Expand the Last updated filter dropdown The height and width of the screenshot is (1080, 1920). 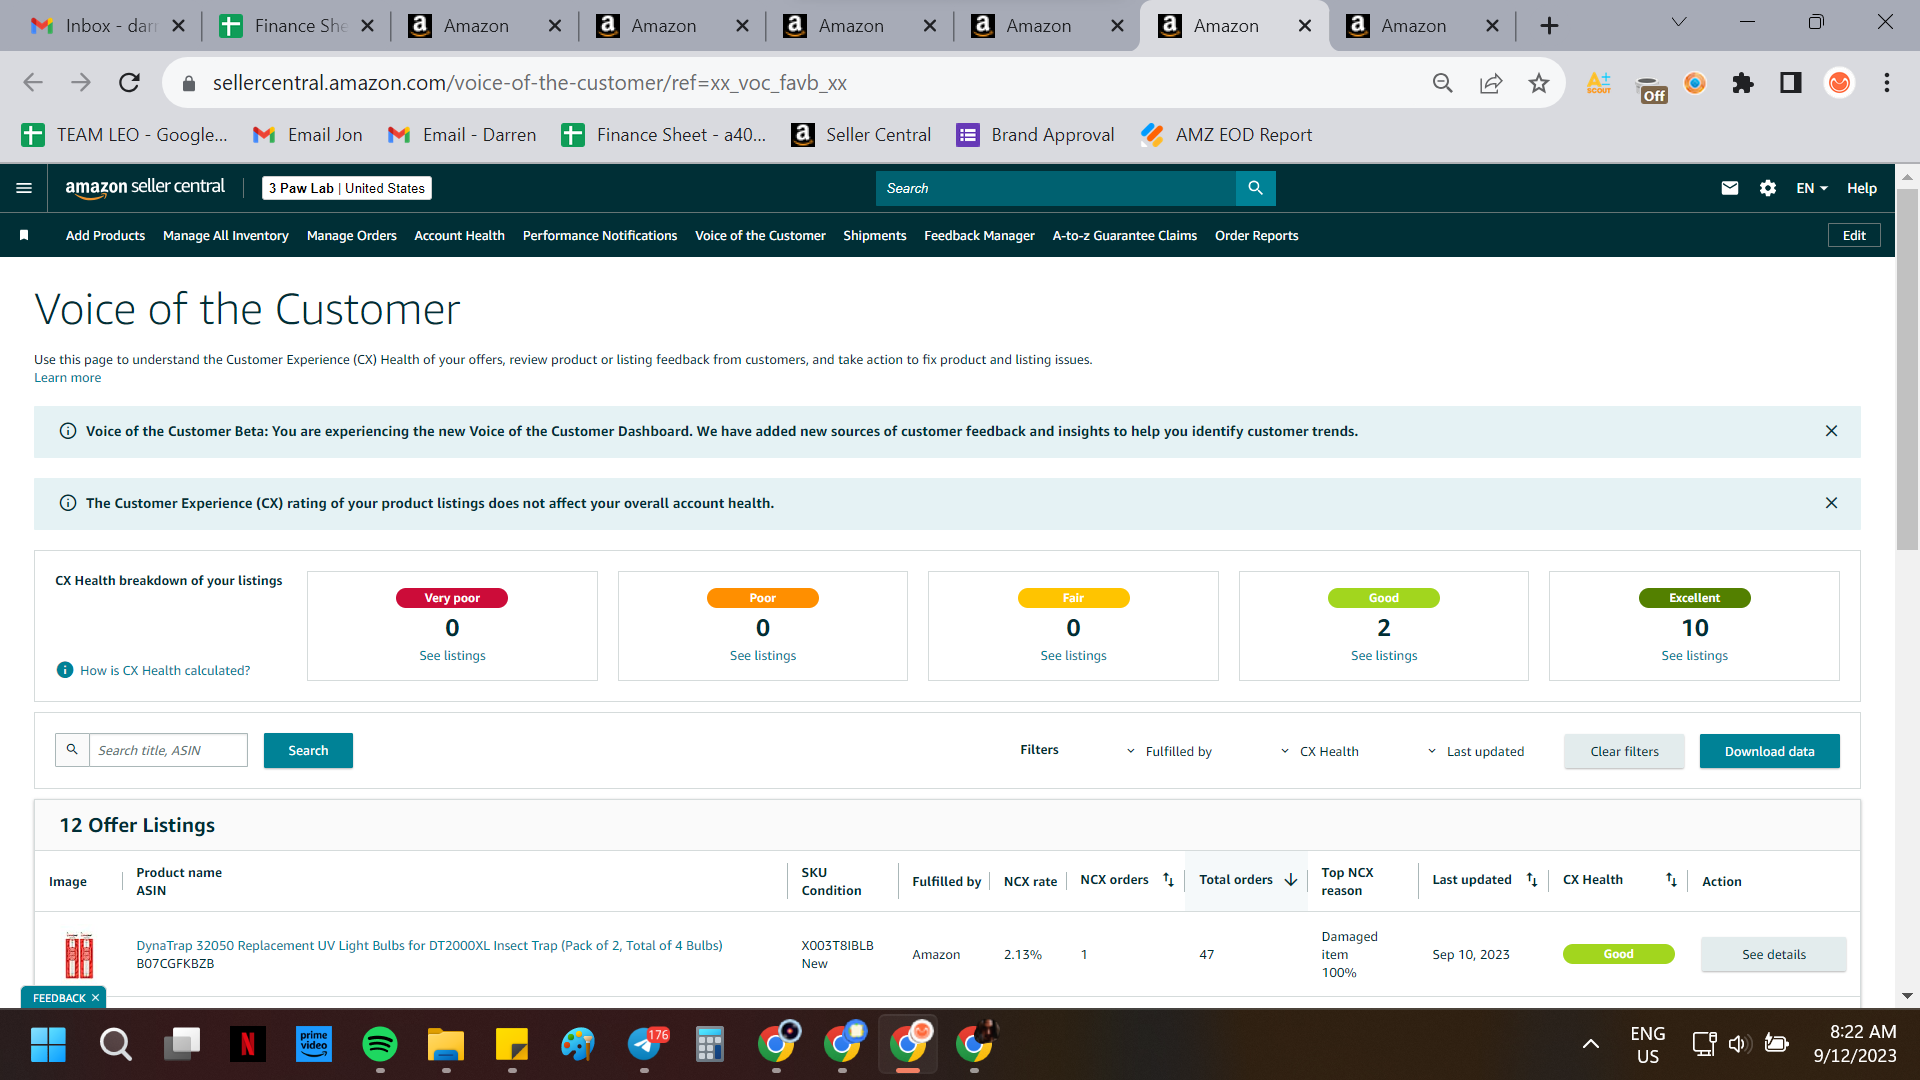1476,751
